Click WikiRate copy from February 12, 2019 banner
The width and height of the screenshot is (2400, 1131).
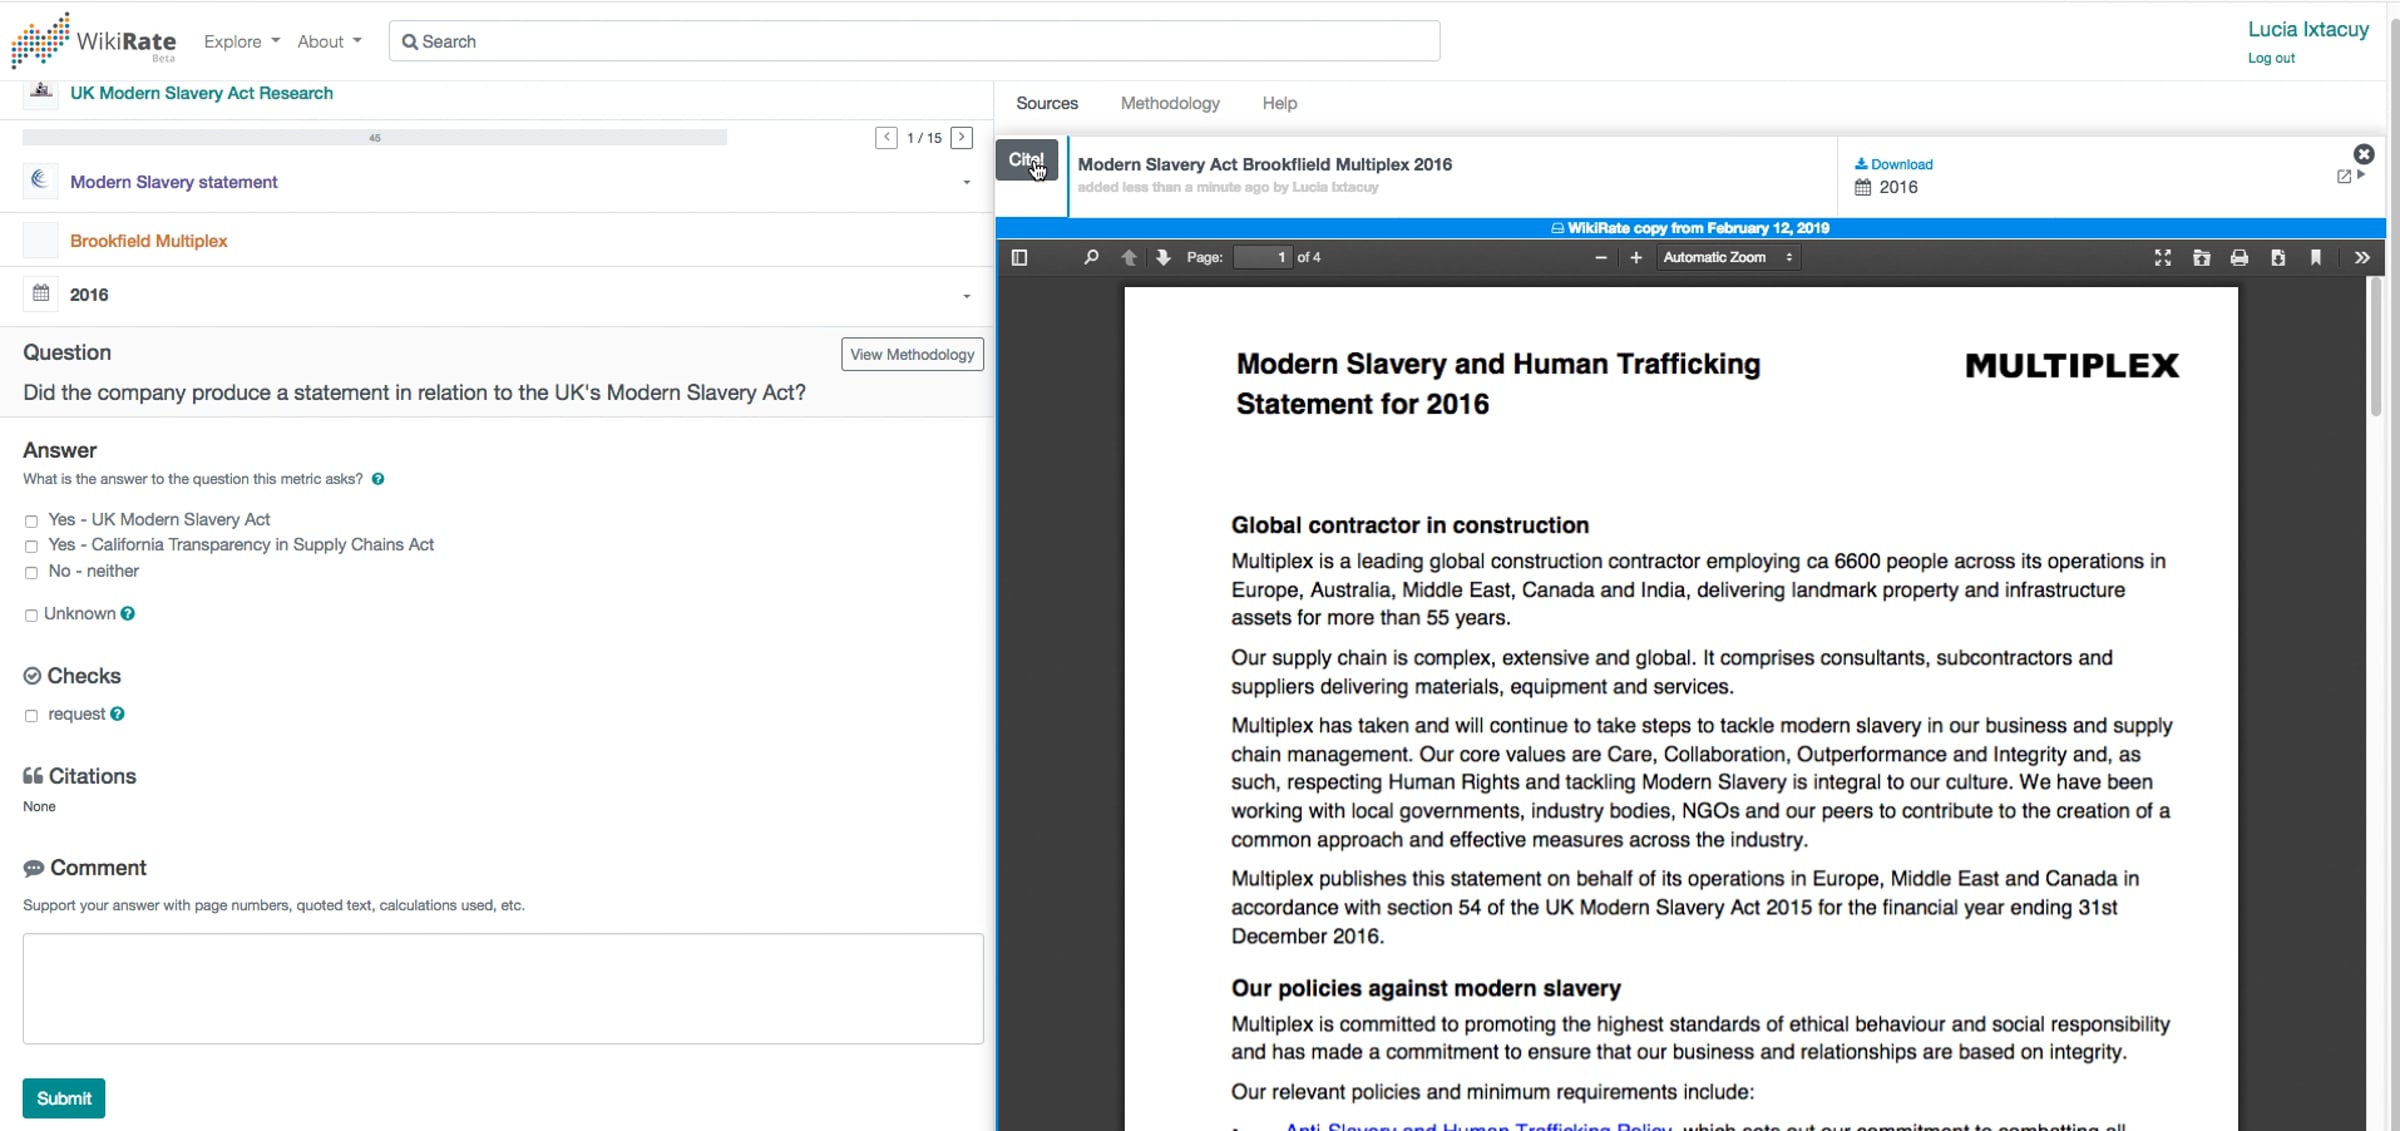1690,228
